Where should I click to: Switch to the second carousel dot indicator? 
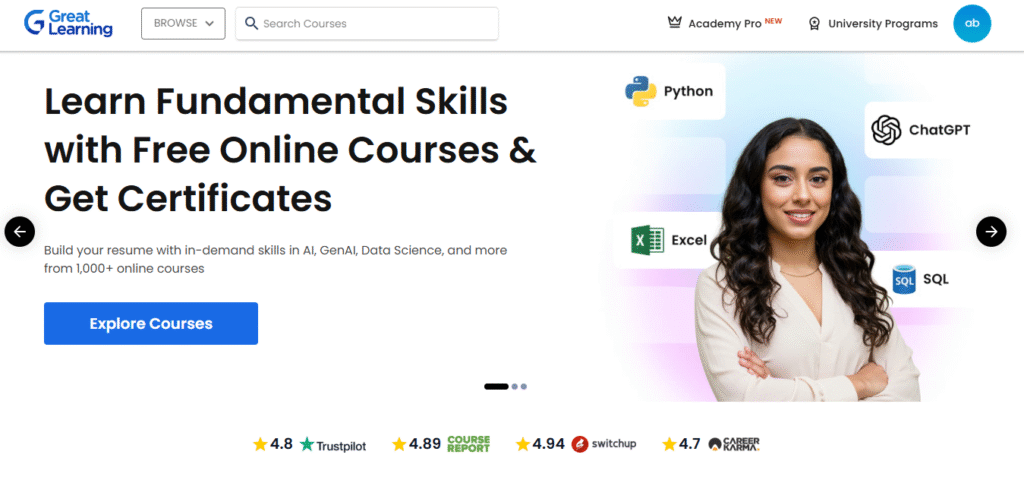515,386
